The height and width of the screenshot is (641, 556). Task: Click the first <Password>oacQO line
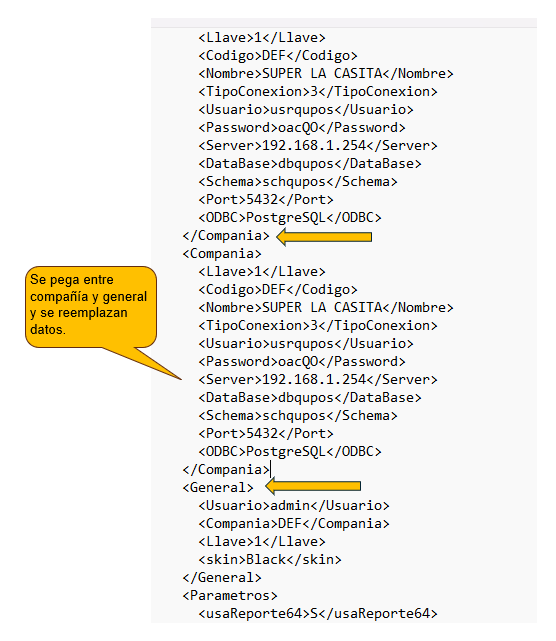tap(302, 128)
